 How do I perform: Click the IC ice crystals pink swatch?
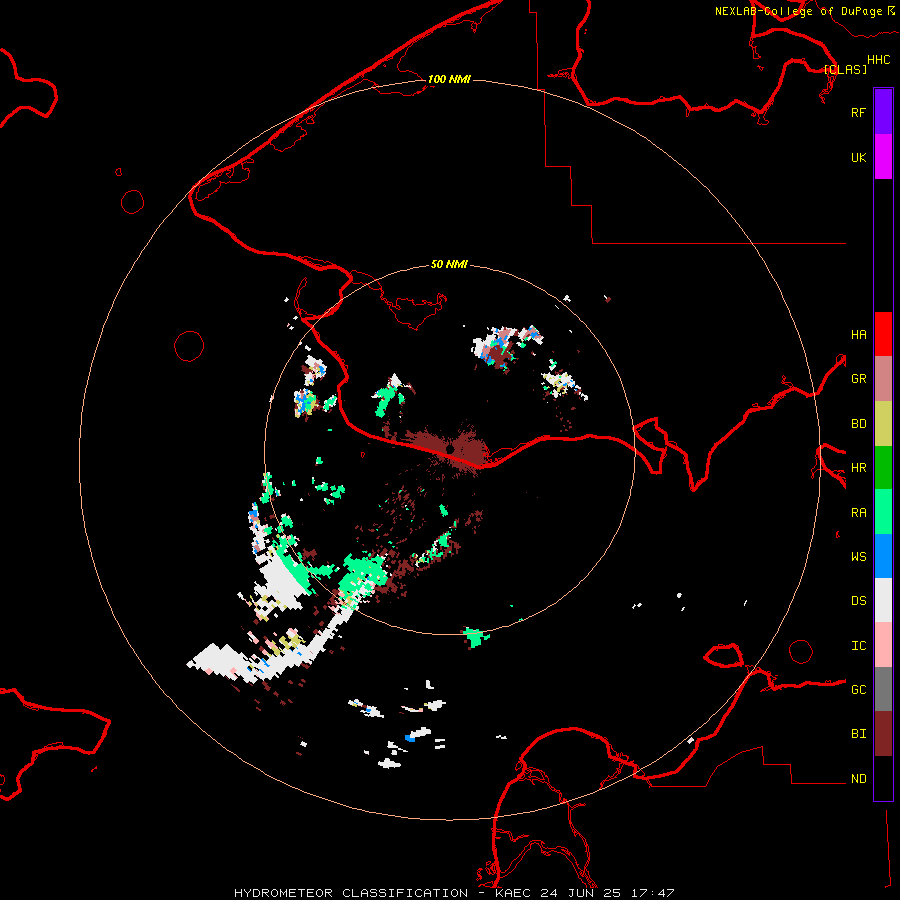(883, 645)
